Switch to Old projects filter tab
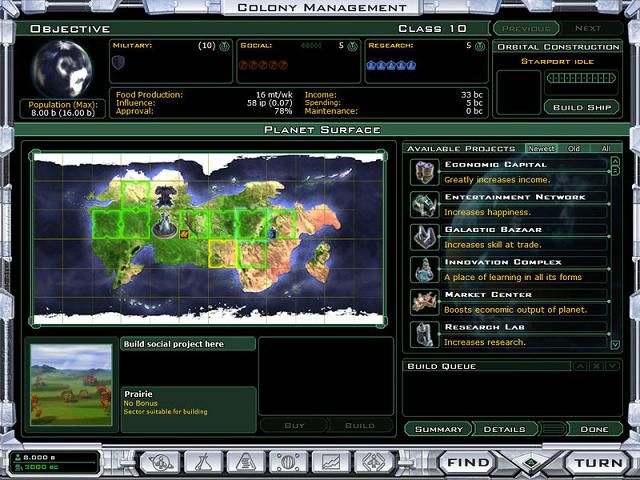This screenshot has width=640, height=480. click(x=574, y=149)
